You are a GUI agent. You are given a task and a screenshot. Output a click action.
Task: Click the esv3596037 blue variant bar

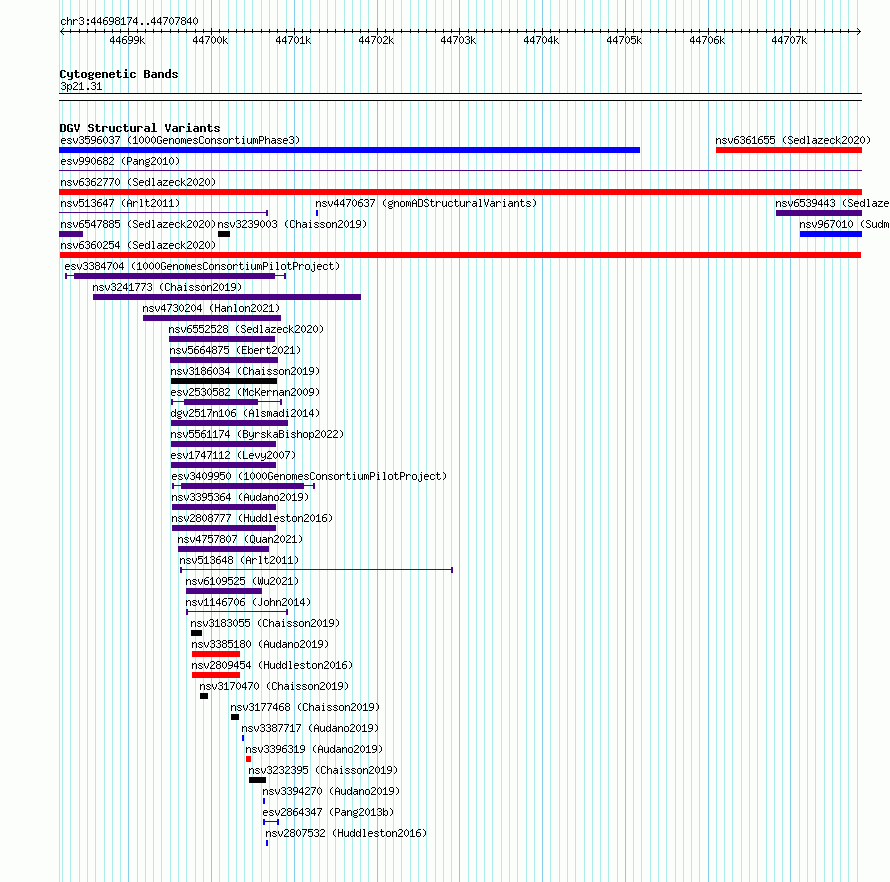[x=350, y=150]
